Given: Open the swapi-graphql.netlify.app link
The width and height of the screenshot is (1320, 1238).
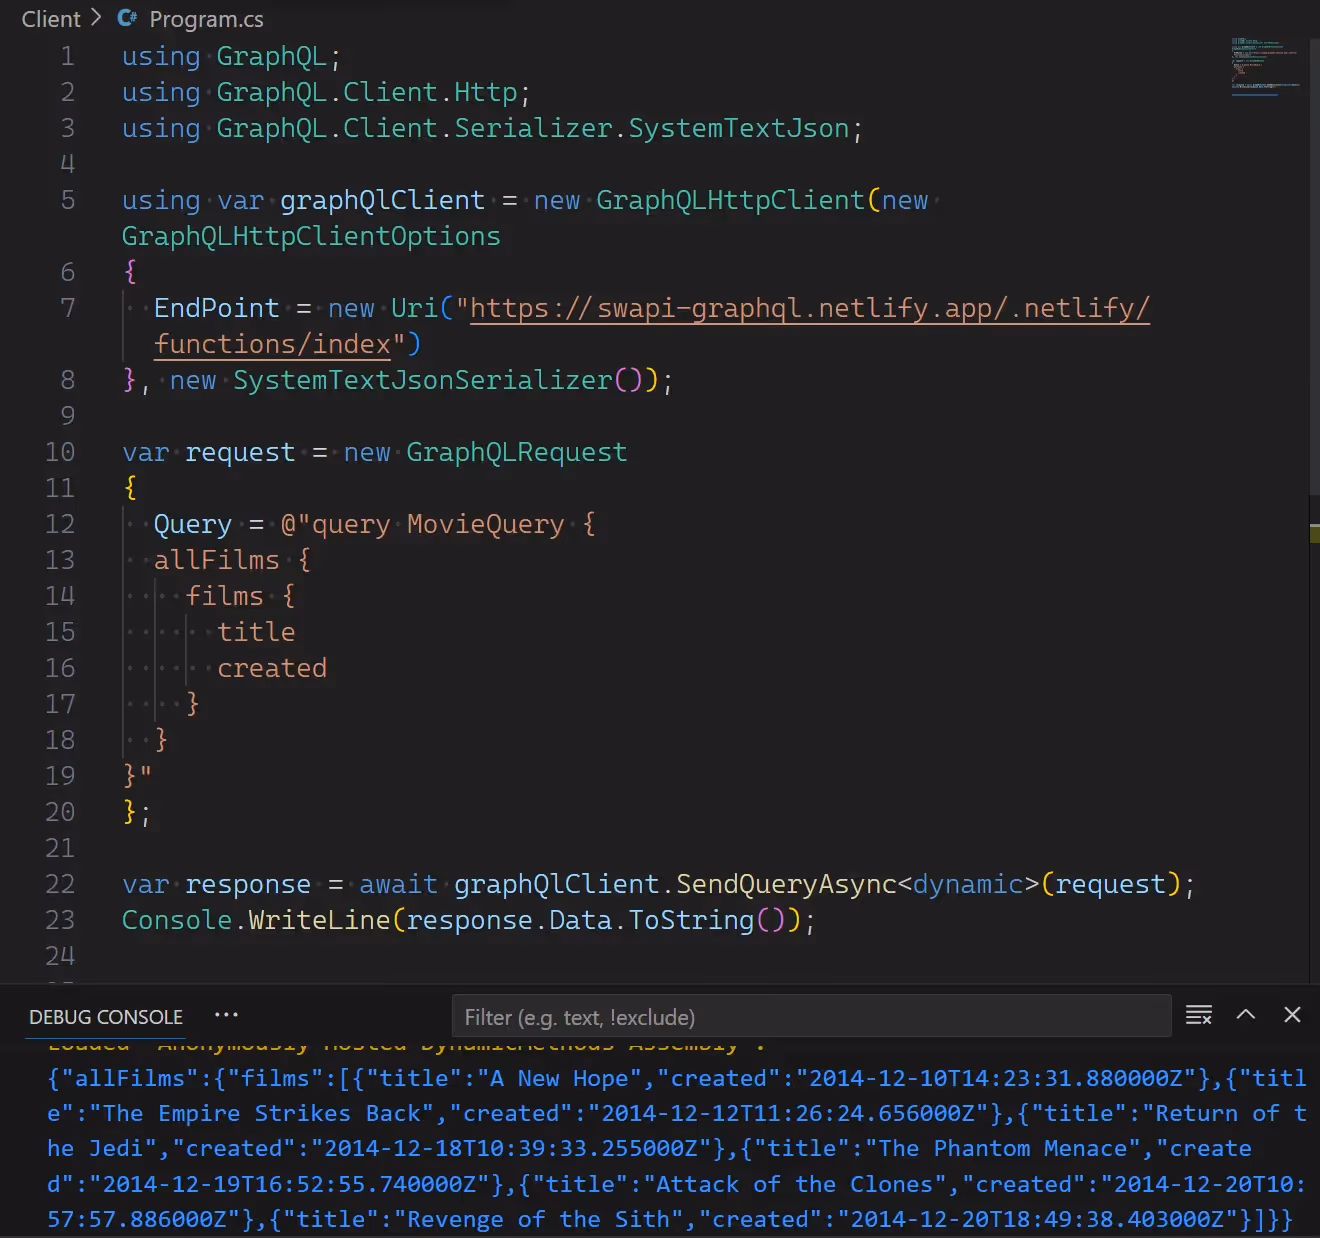Looking at the screenshot, I should [x=800, y=308].
